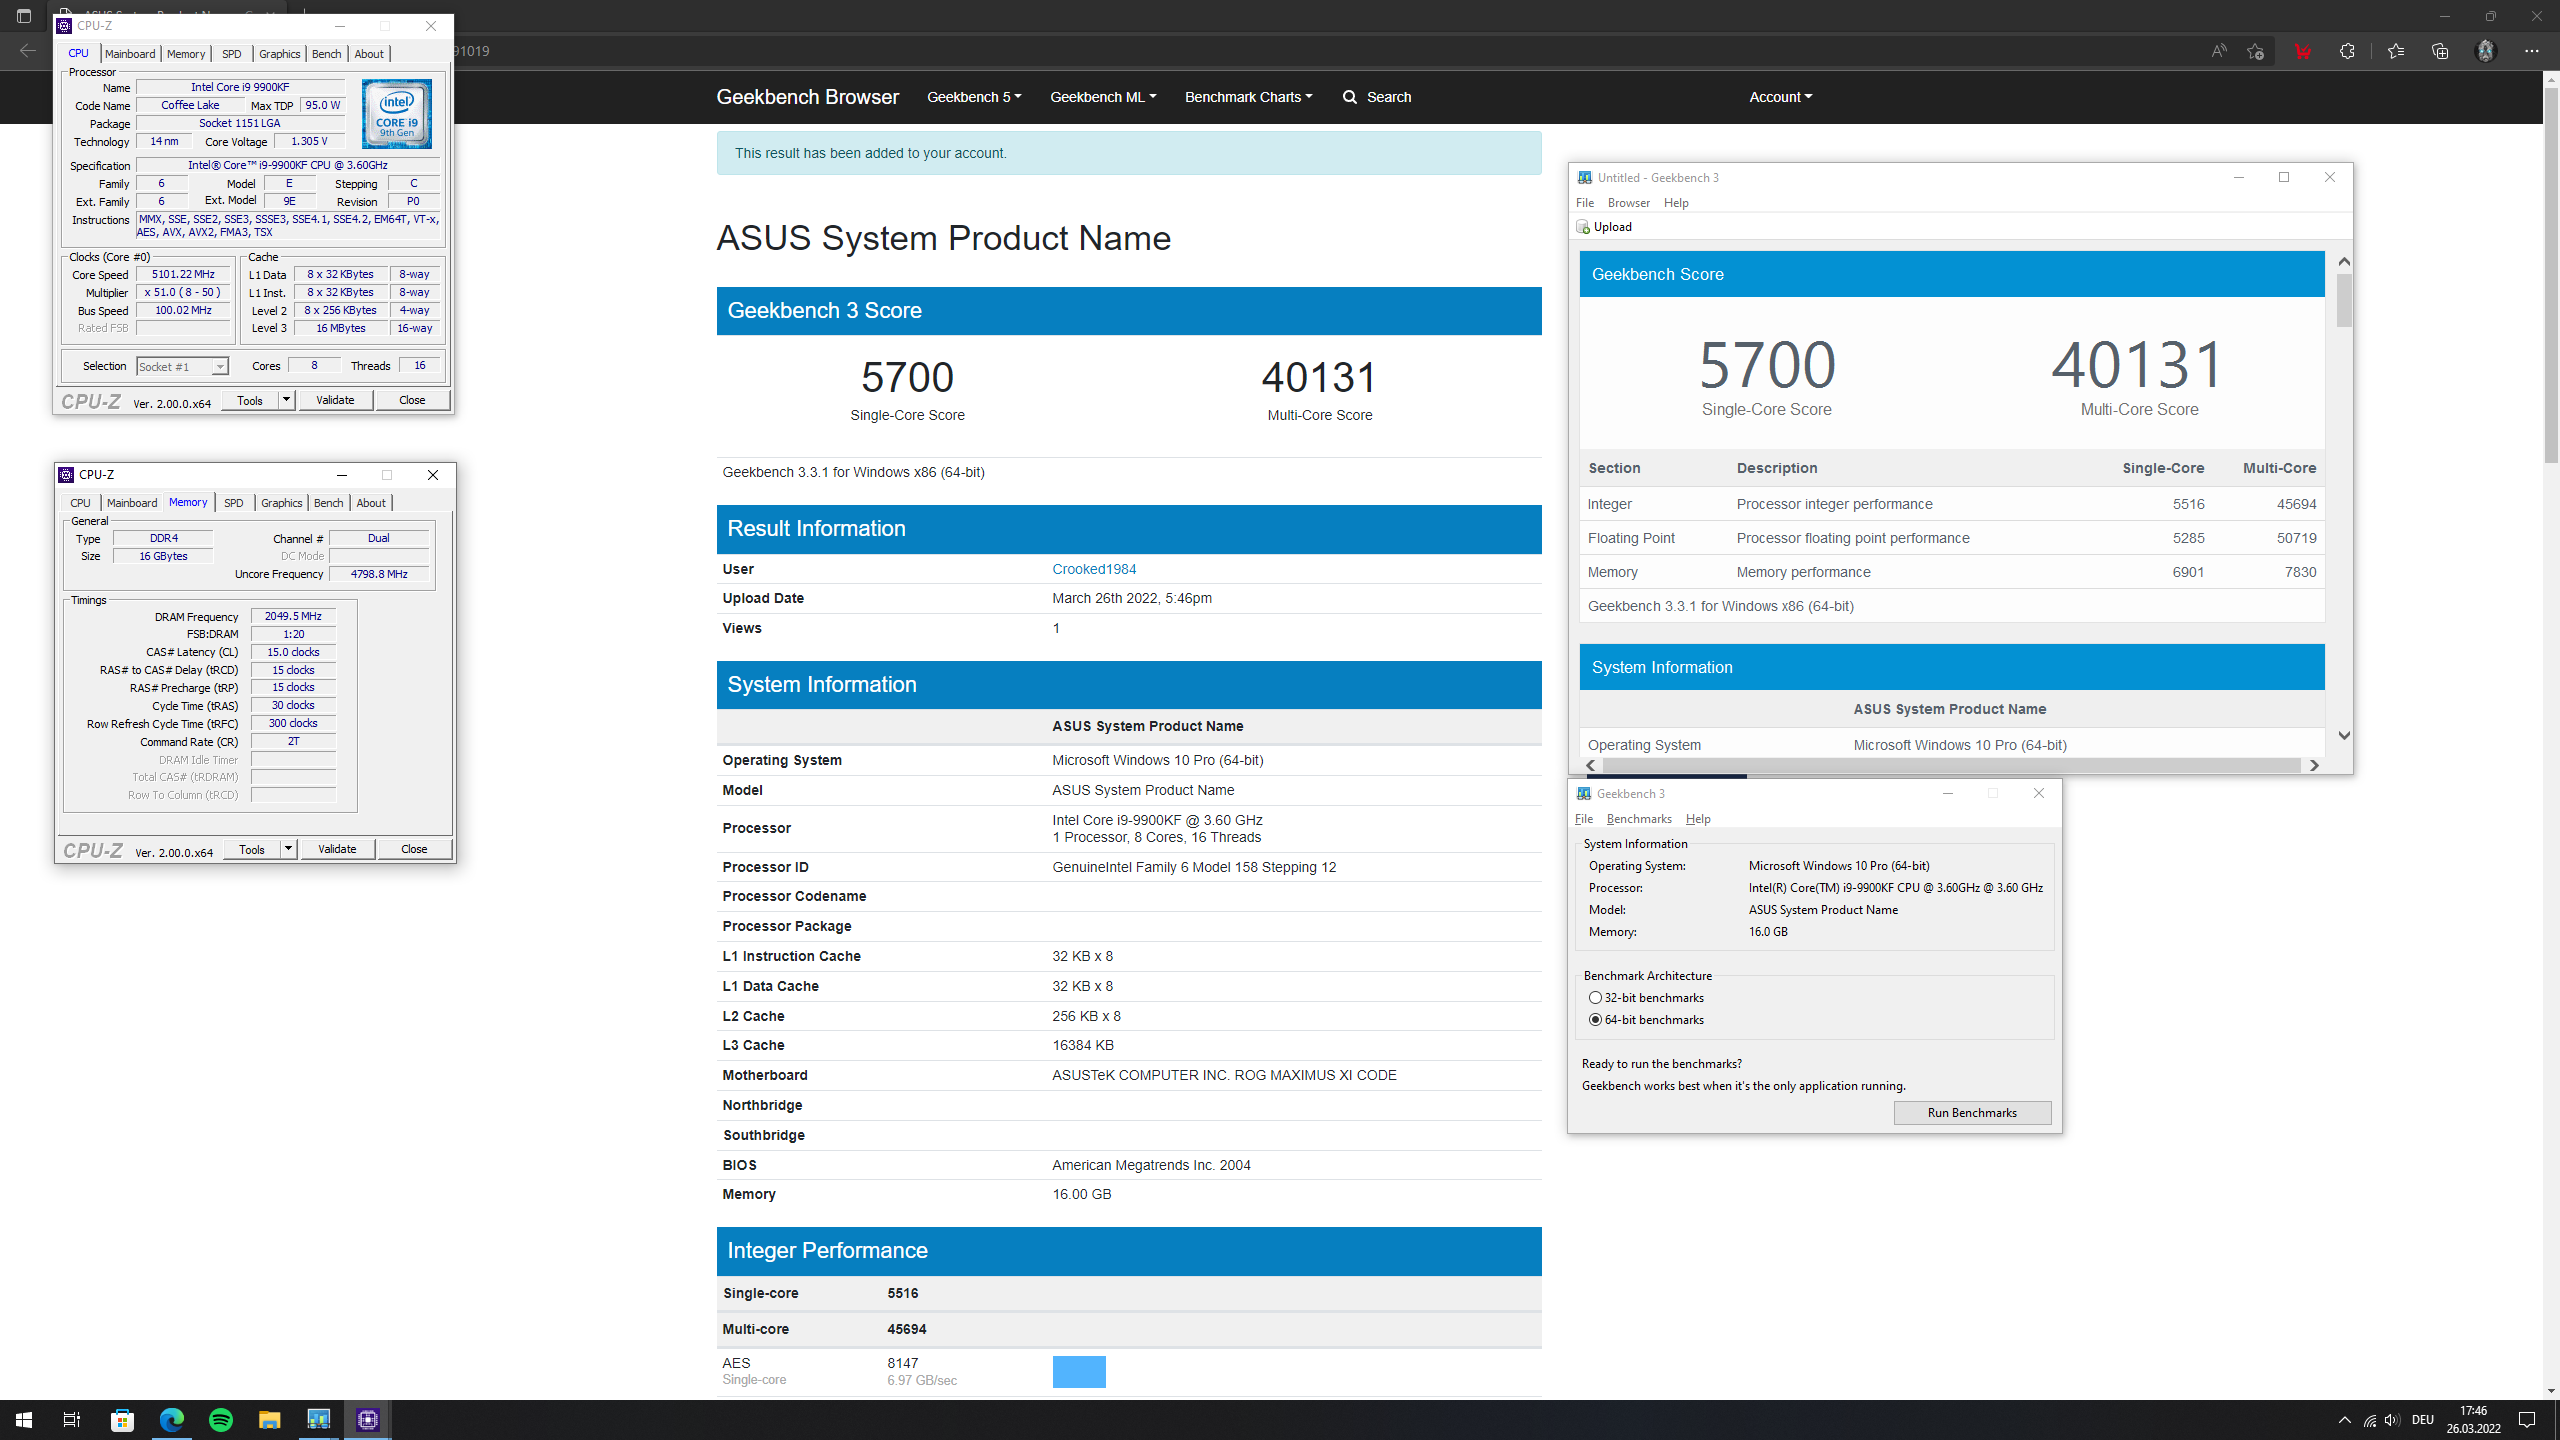2560x1440 pixels.
Task: Click Run Benchmarks button
Action: [1972, 1113]
